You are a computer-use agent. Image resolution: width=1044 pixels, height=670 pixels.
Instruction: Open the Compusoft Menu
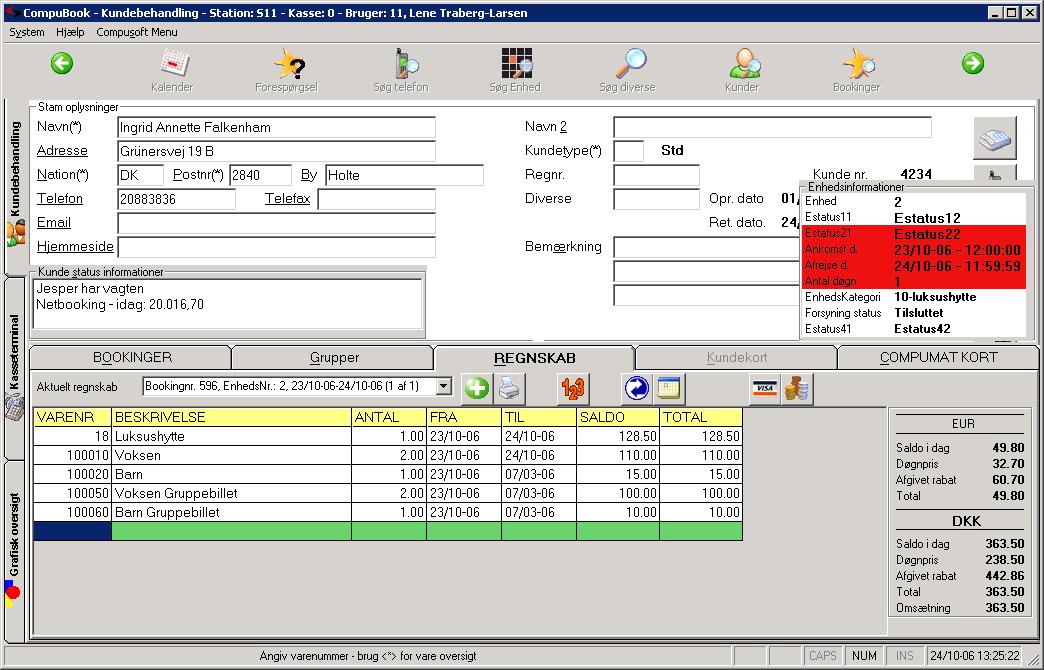[136, 32]
